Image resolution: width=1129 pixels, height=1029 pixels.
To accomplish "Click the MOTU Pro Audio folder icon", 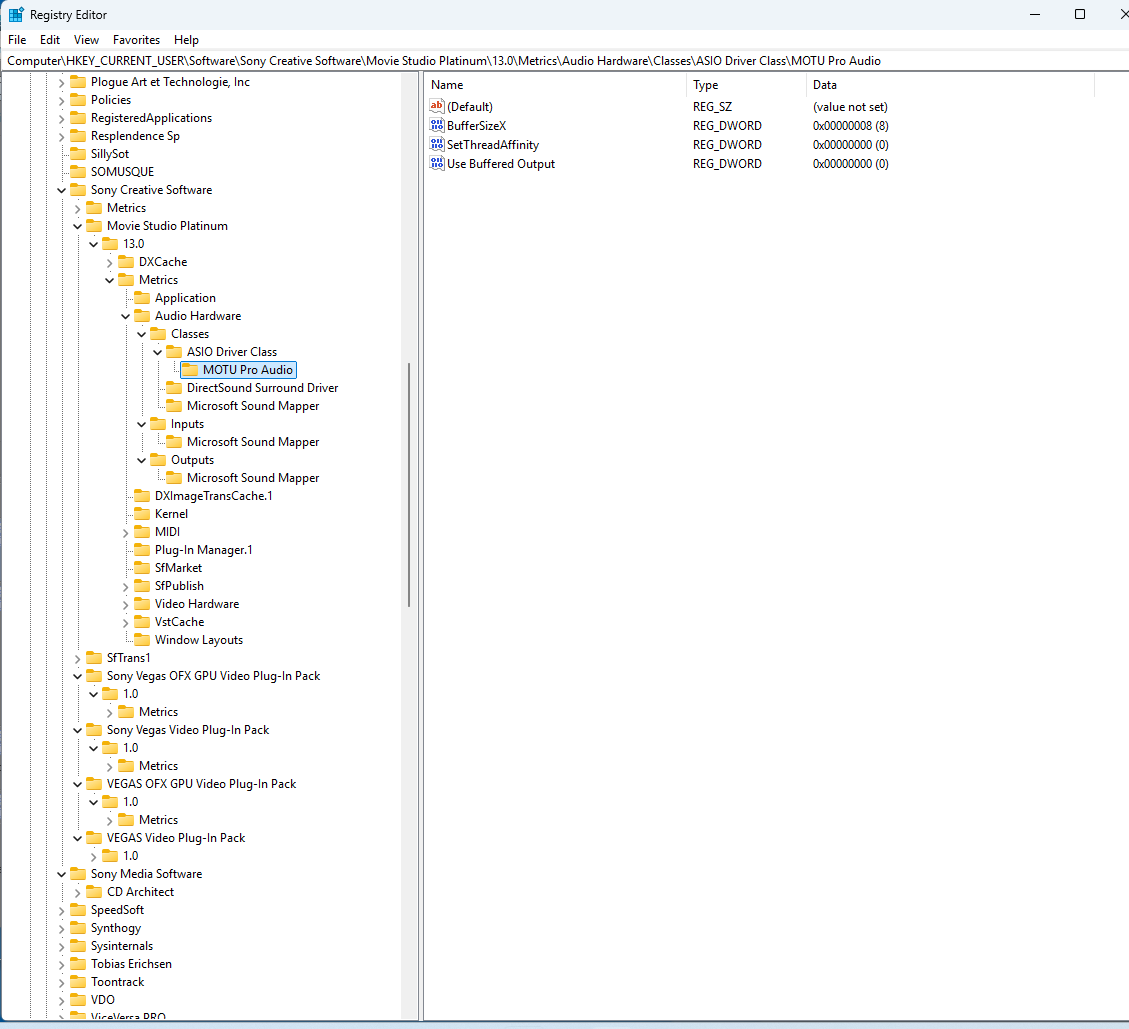I will tap(190, 370).
